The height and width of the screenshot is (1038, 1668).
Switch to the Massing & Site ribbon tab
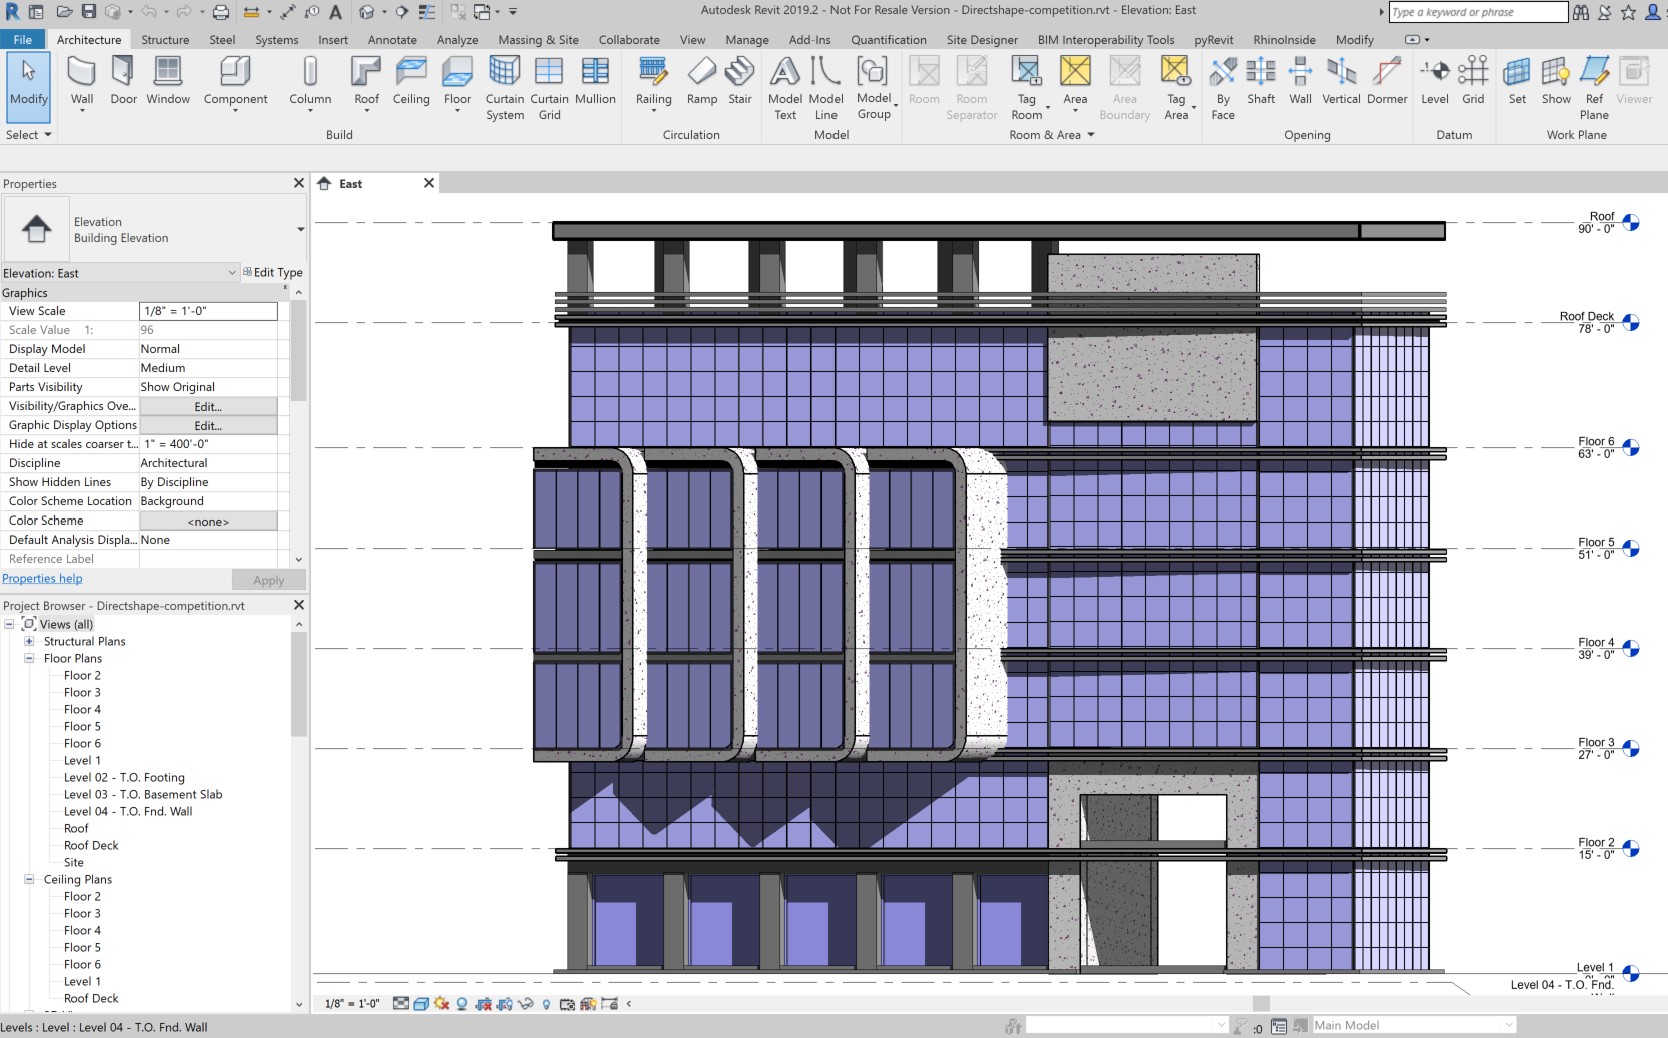[x=538, y=40]
